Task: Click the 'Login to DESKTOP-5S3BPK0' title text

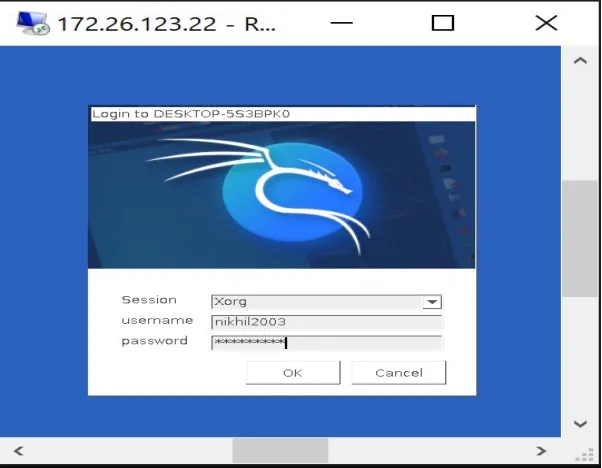Action: point(191,114)
